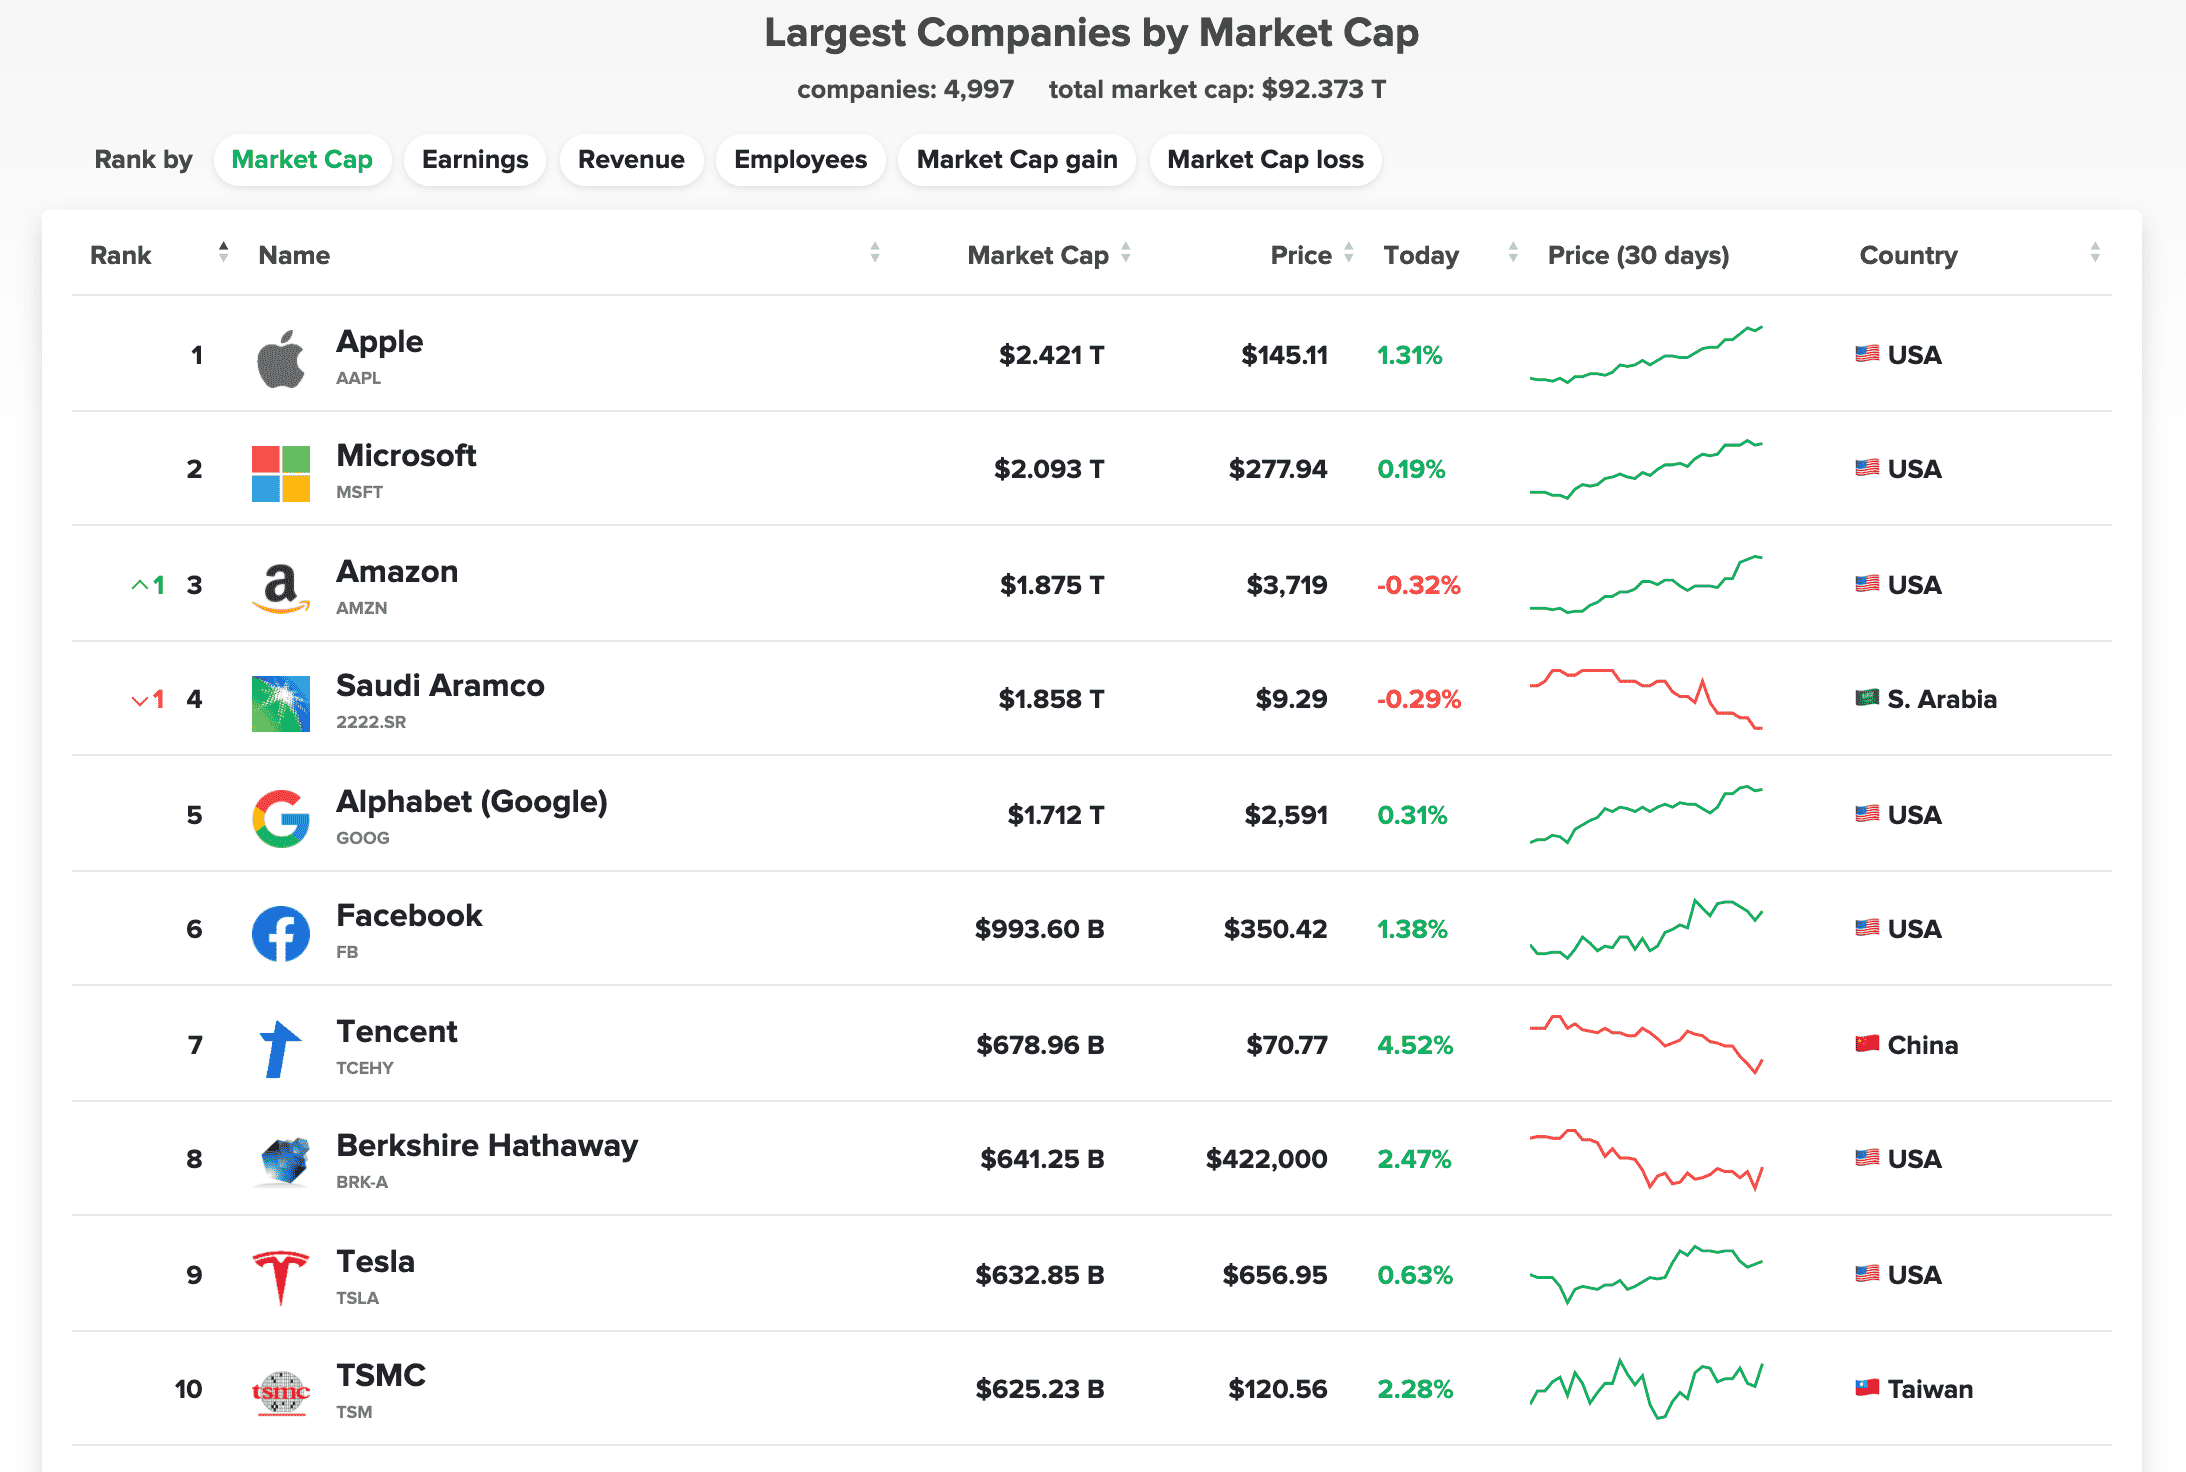
Task: Sort by Country column arrows
Action: pos(2094,253)
